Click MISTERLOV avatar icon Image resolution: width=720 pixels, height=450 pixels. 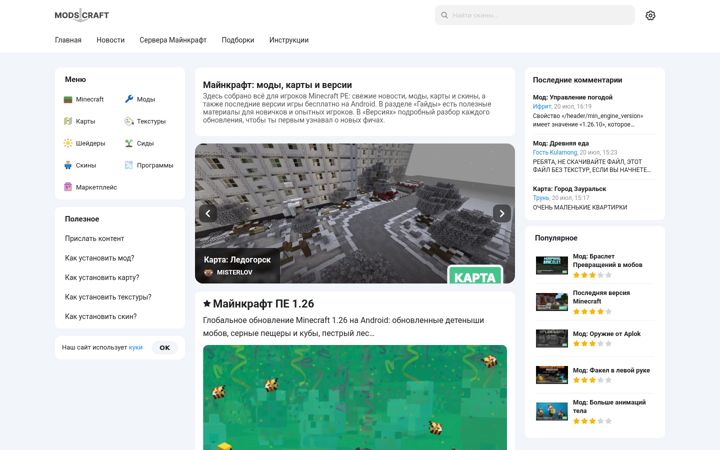pos(208,273)
